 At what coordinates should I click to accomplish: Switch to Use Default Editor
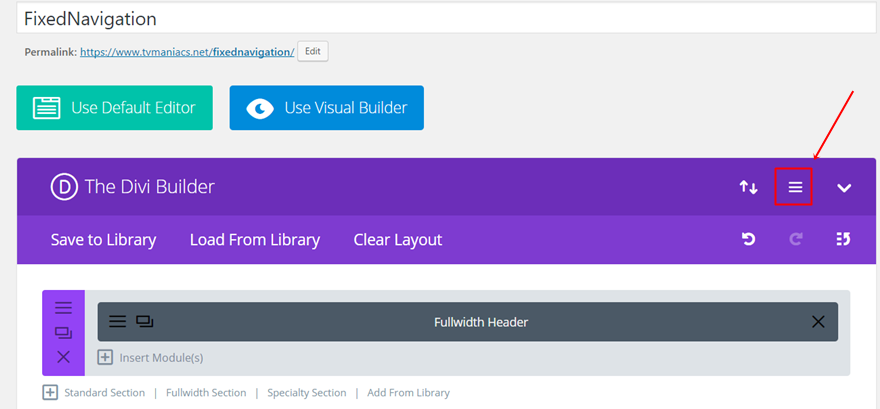pos(114,108)
